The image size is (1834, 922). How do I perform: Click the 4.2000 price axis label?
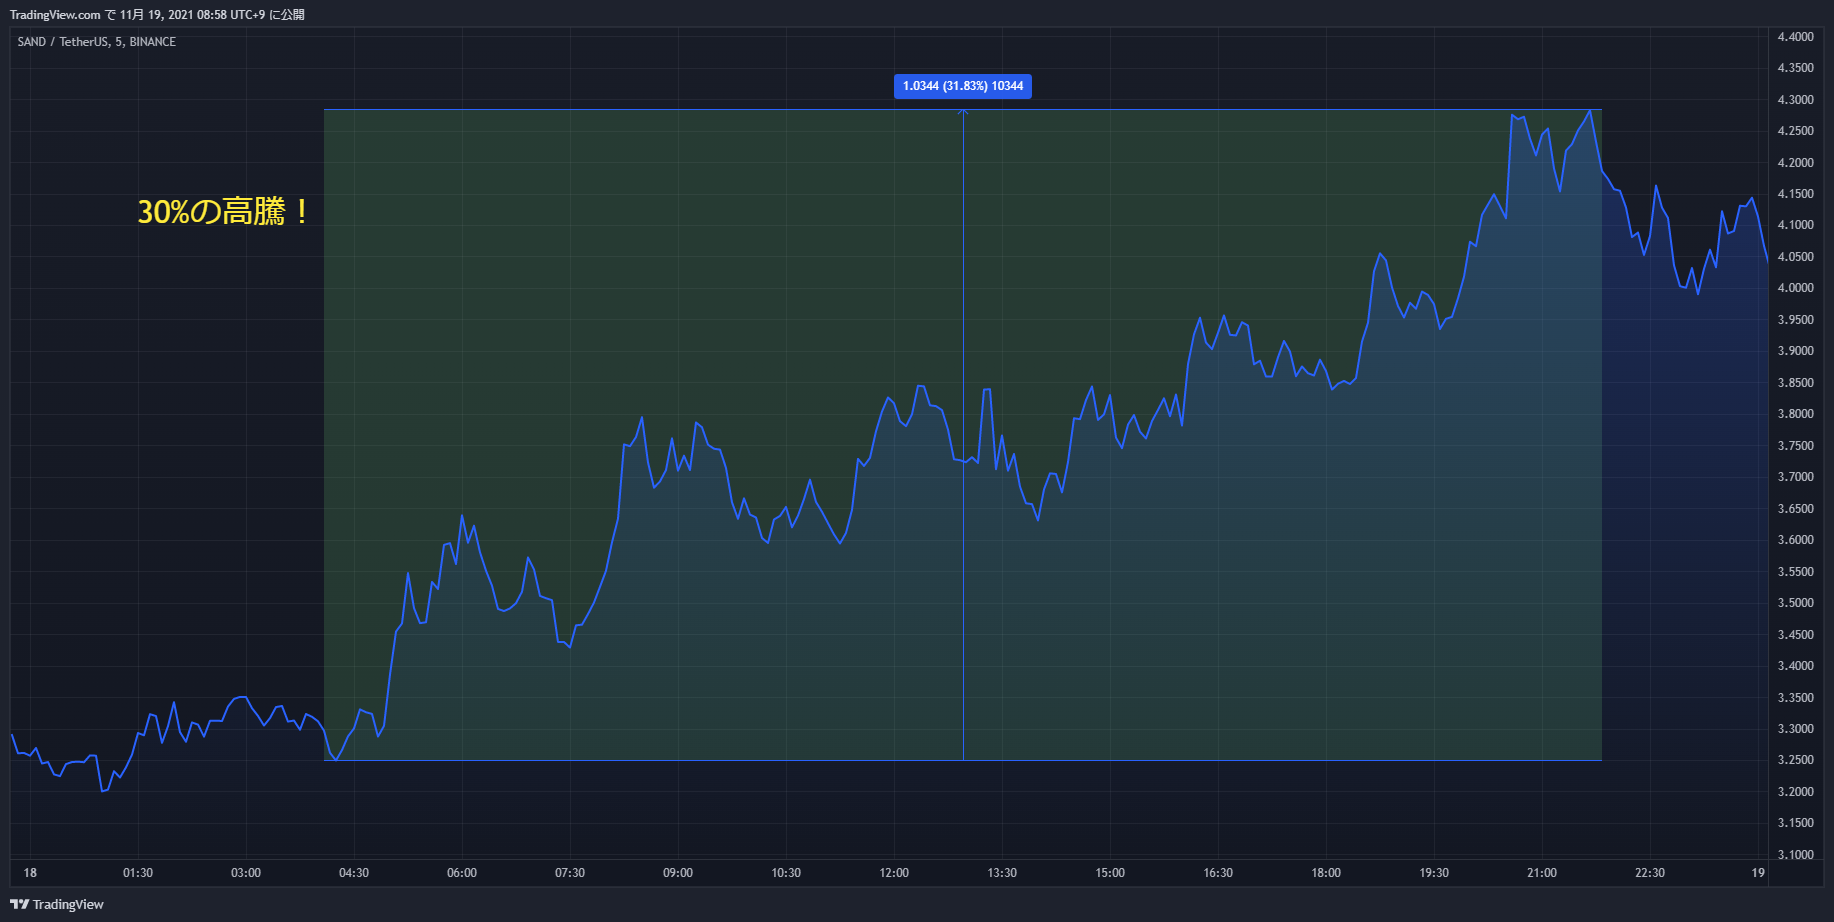pos(1795,163)
